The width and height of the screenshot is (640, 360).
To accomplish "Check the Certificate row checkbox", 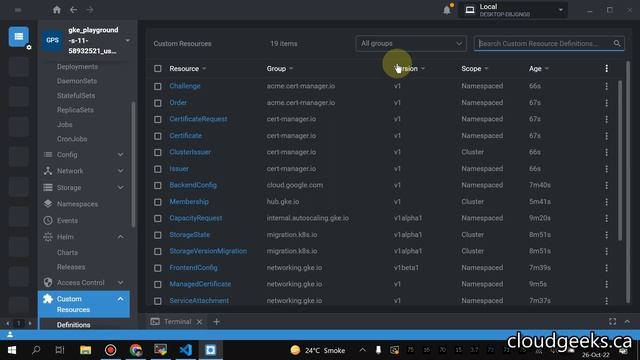I will [x=158, y=136].
